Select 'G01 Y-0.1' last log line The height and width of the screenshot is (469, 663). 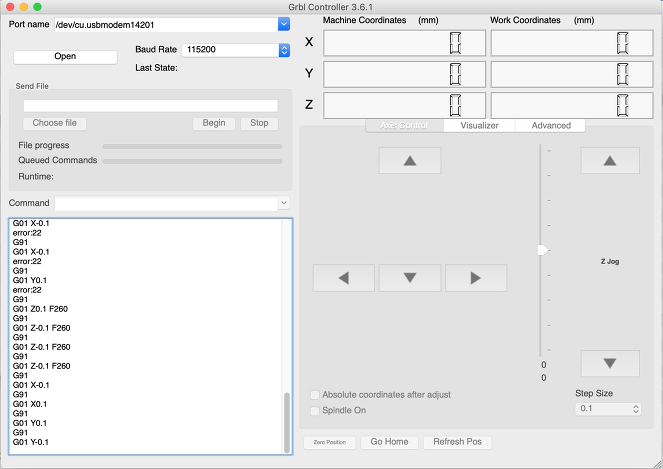click(x=30, y=442)
